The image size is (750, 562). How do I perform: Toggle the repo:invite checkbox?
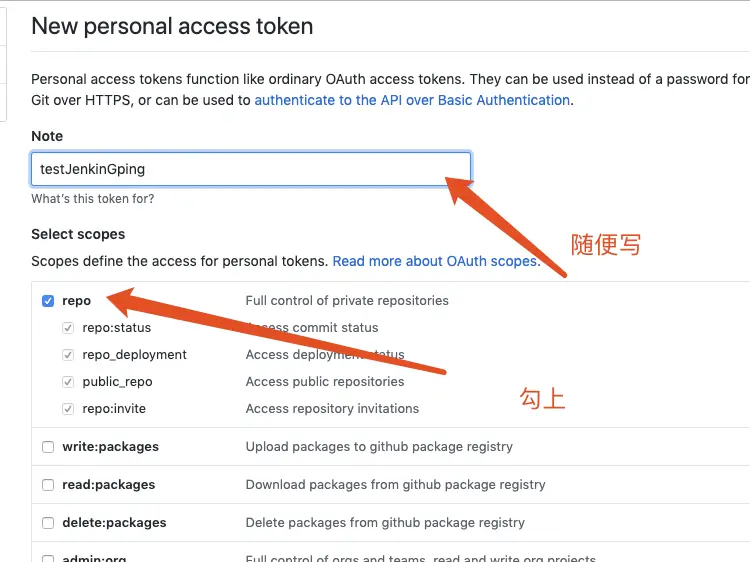68,409
